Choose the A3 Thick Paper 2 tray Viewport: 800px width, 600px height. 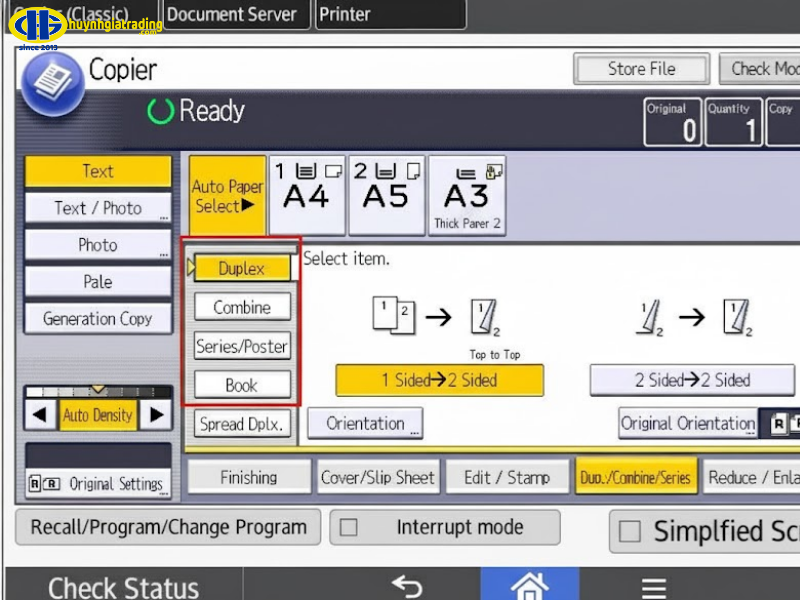467,194
